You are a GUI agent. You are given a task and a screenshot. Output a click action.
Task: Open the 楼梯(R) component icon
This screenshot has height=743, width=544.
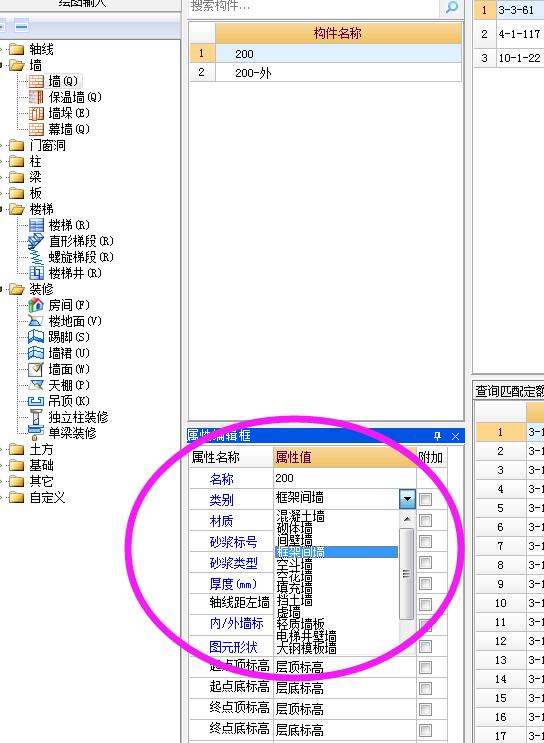[x=36, y=225]
